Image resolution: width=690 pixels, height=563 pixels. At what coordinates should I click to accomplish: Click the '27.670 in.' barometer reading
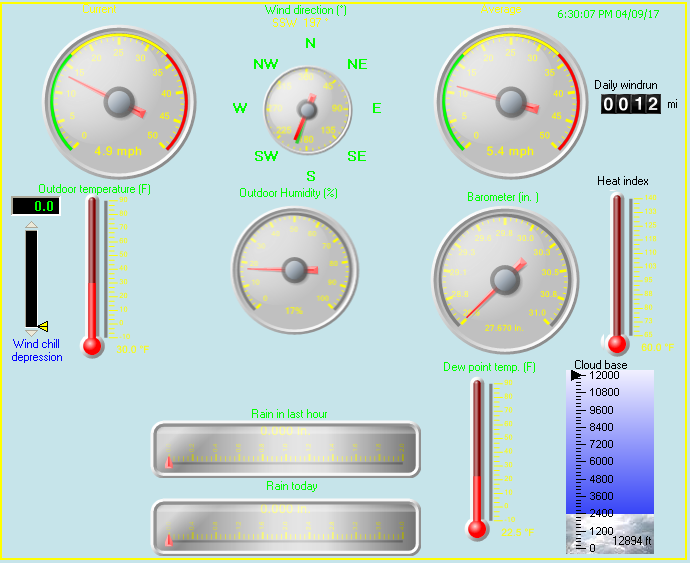click(x=504, y=328)
